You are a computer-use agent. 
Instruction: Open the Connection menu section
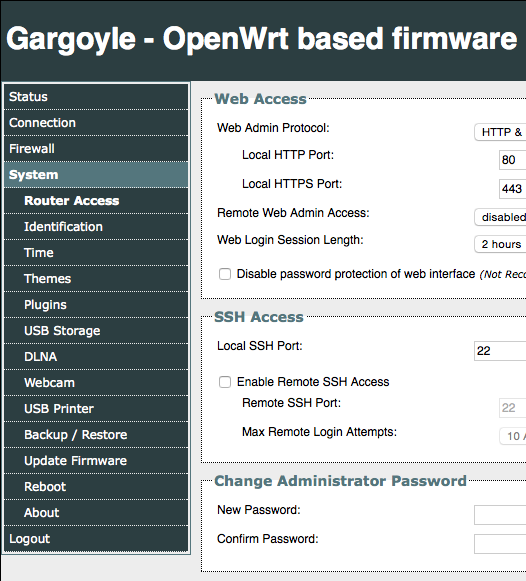point(96,123)
